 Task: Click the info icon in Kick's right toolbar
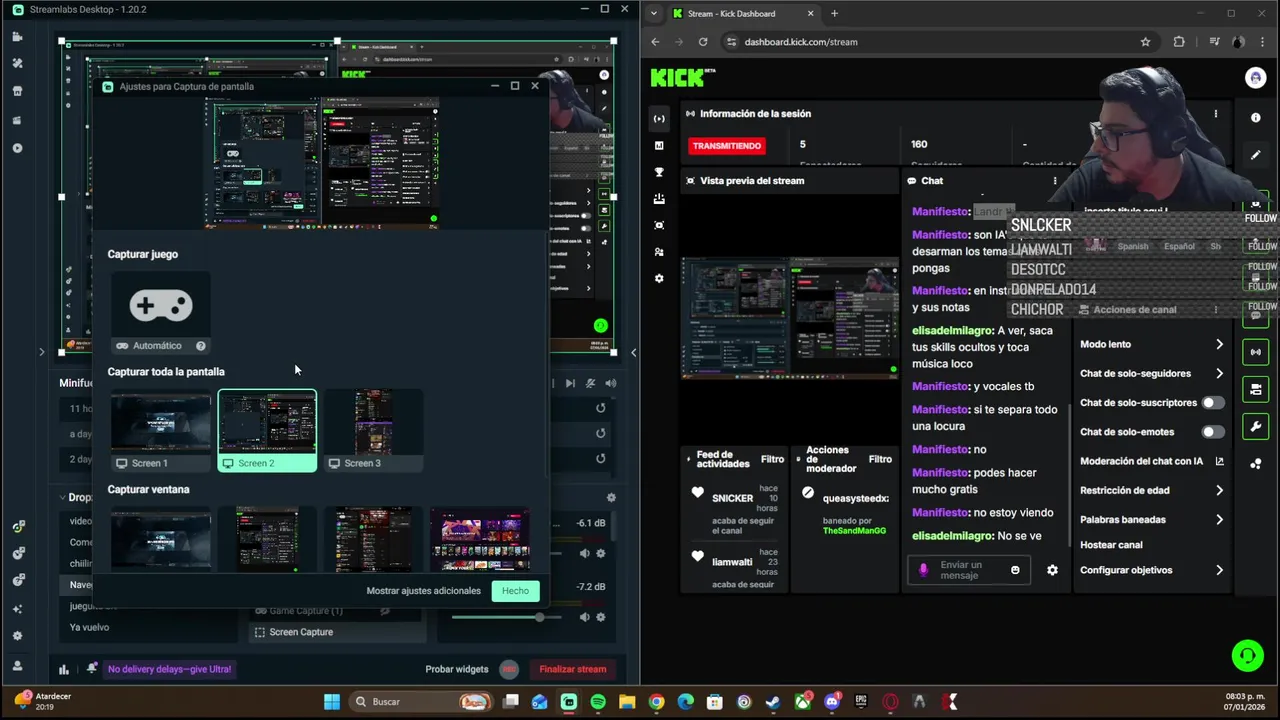coord(1256,118)
